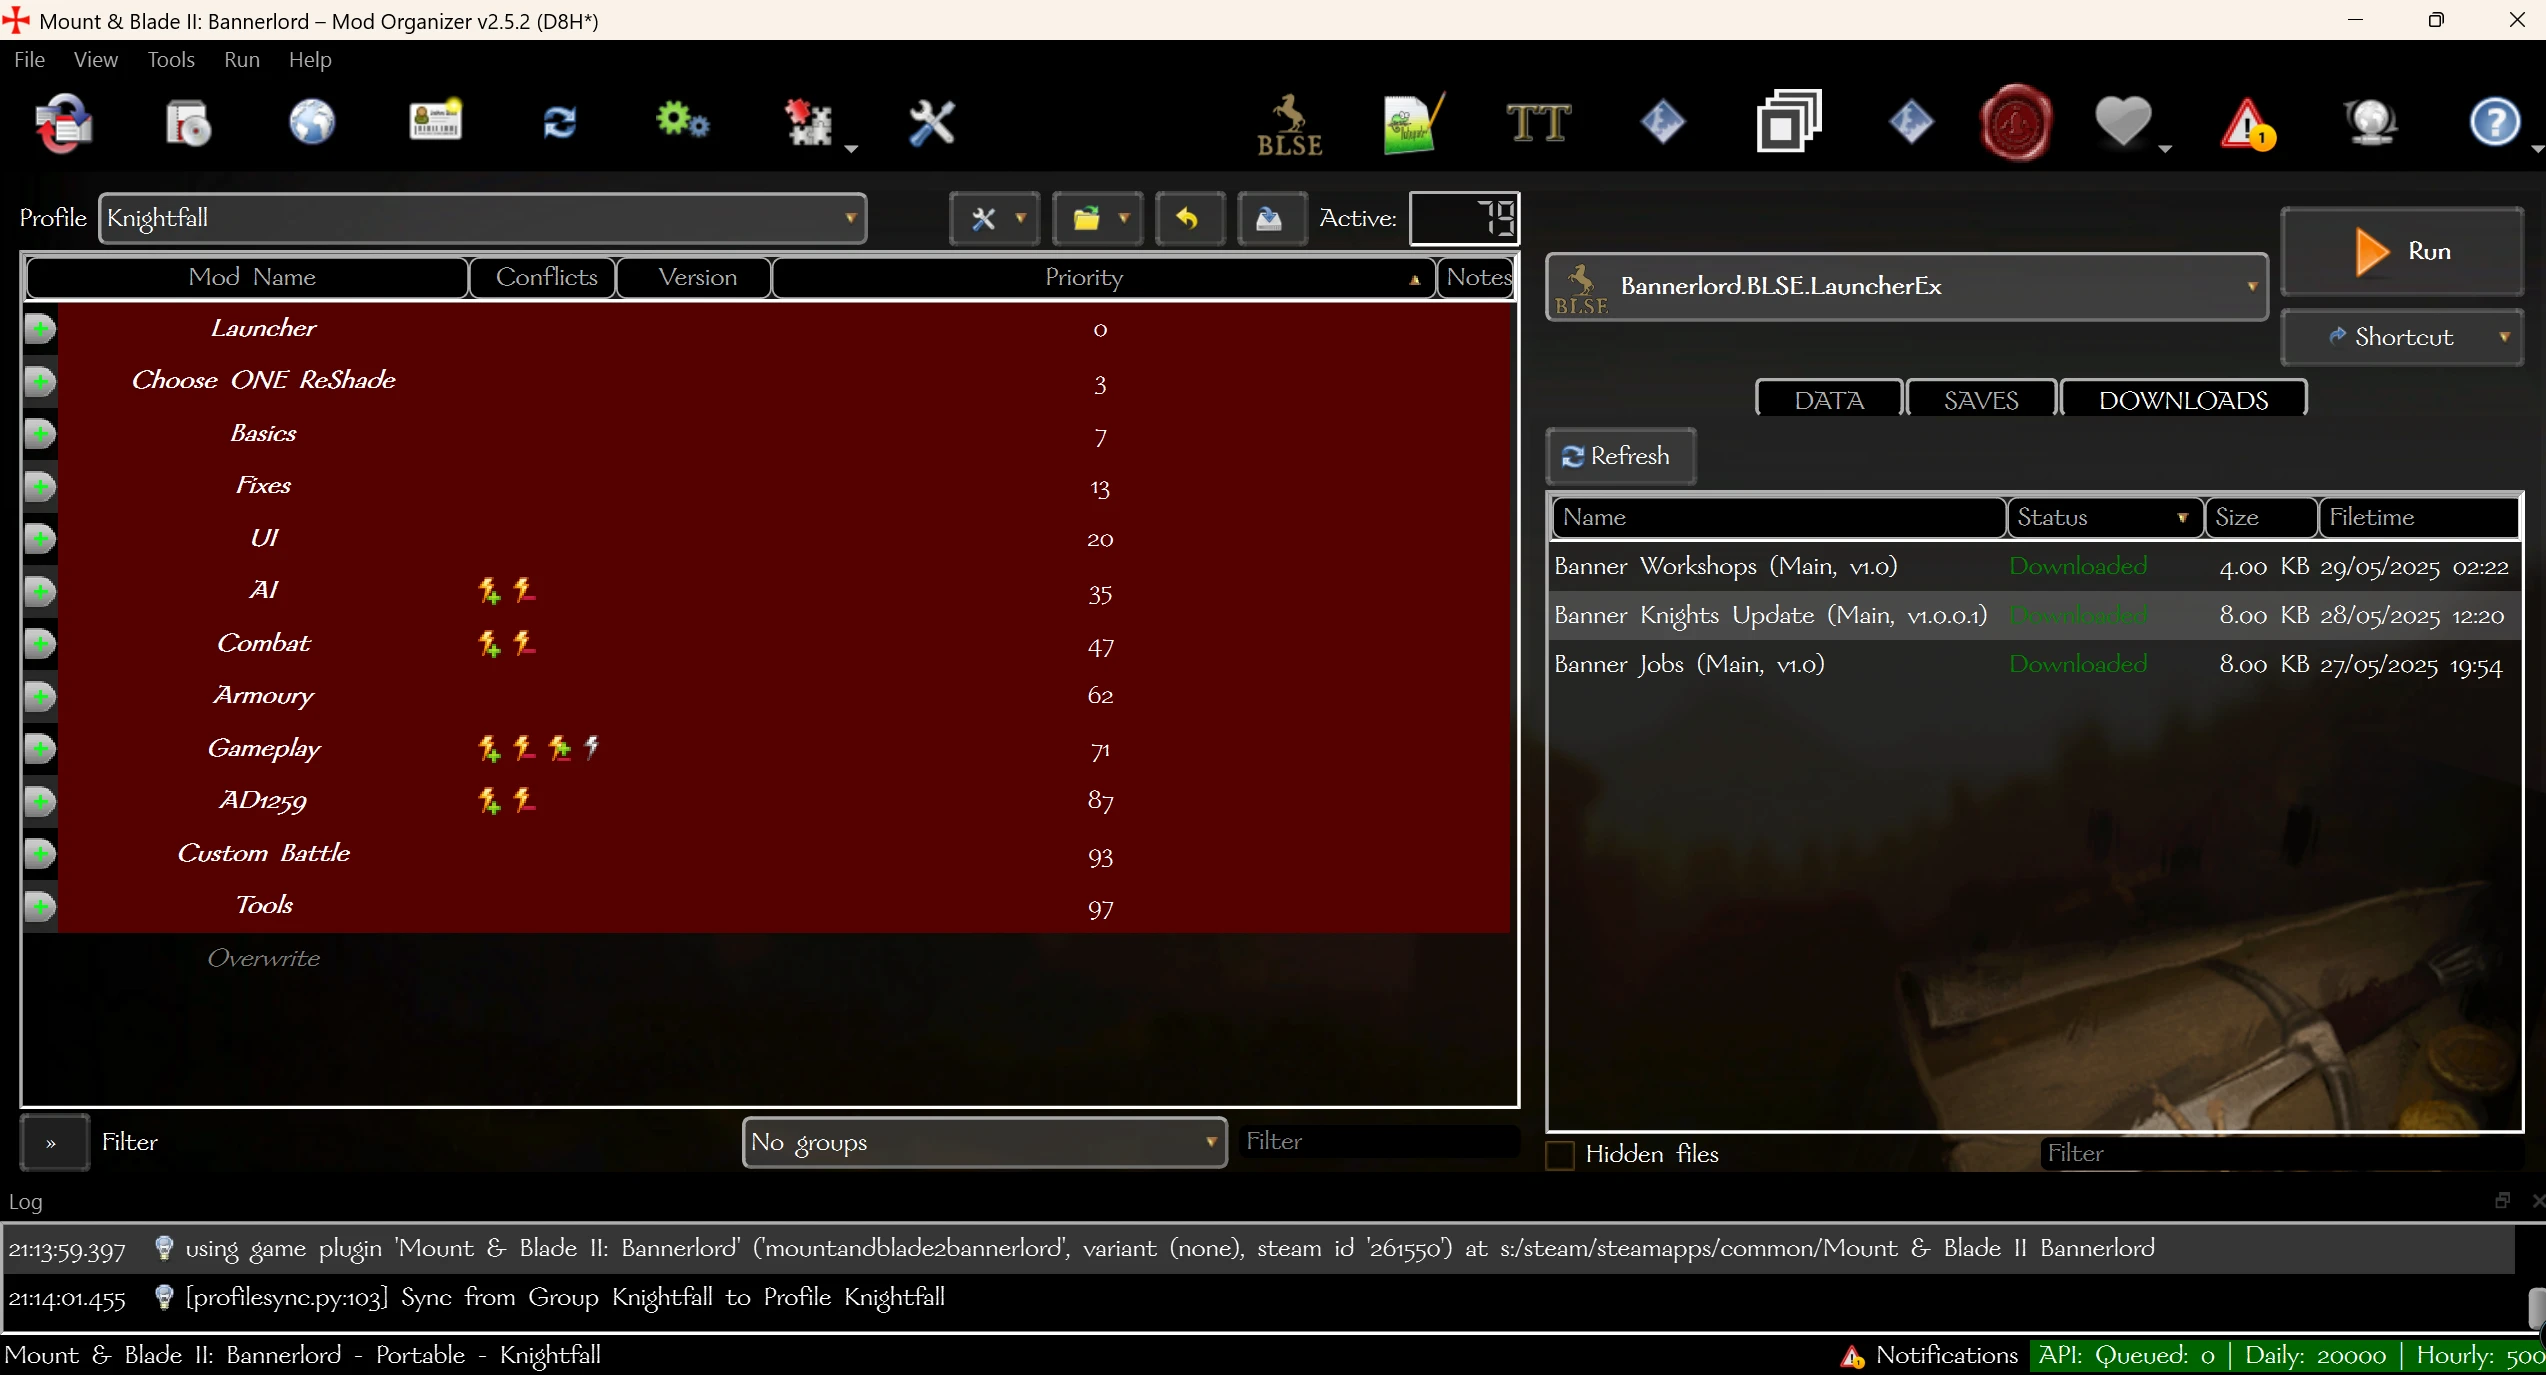Viewport: 2546px width, 1375px height.
Task: Open the green notepad editor icon
Action: click(x=1414, y=124)
